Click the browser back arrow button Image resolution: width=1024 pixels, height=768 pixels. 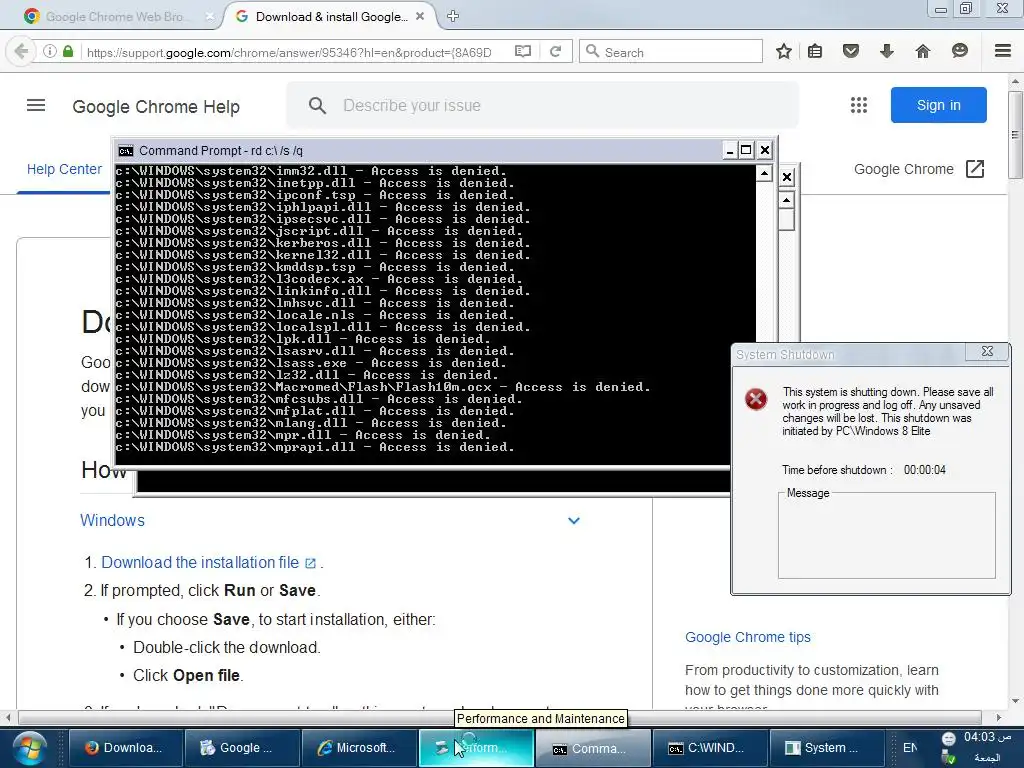(x=21, y=51)
